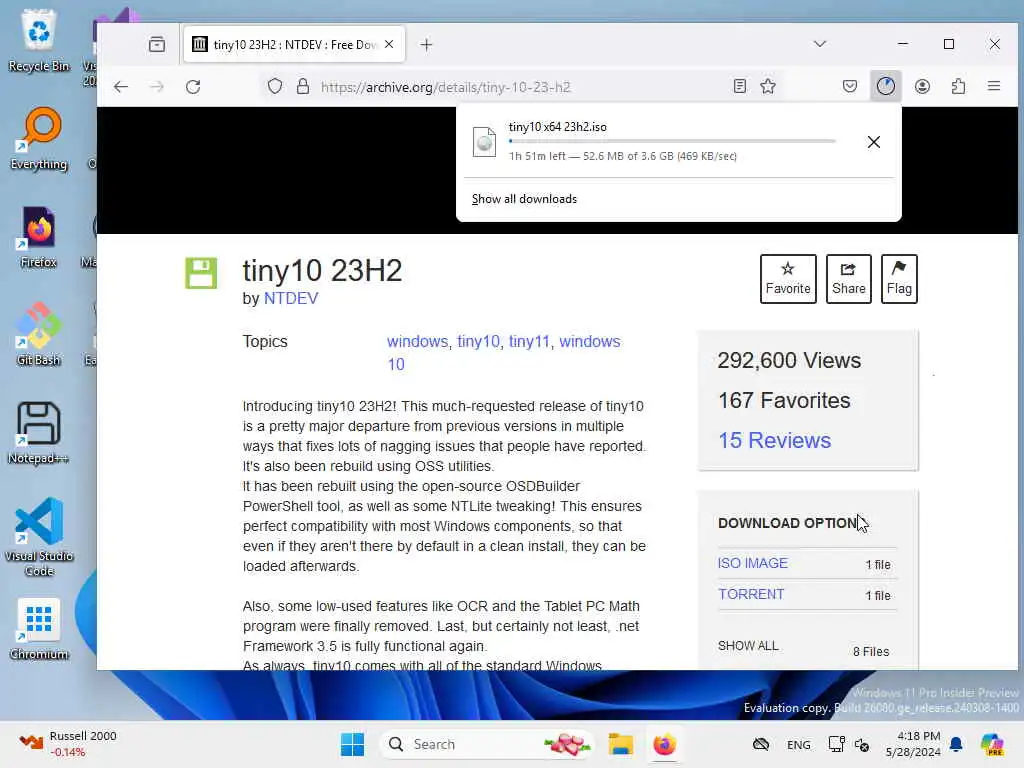Image resolution: width=1024 pixels, height=768 pixels.
Task: Open the tiny10 topic link
Action: [x=478, y=342]
